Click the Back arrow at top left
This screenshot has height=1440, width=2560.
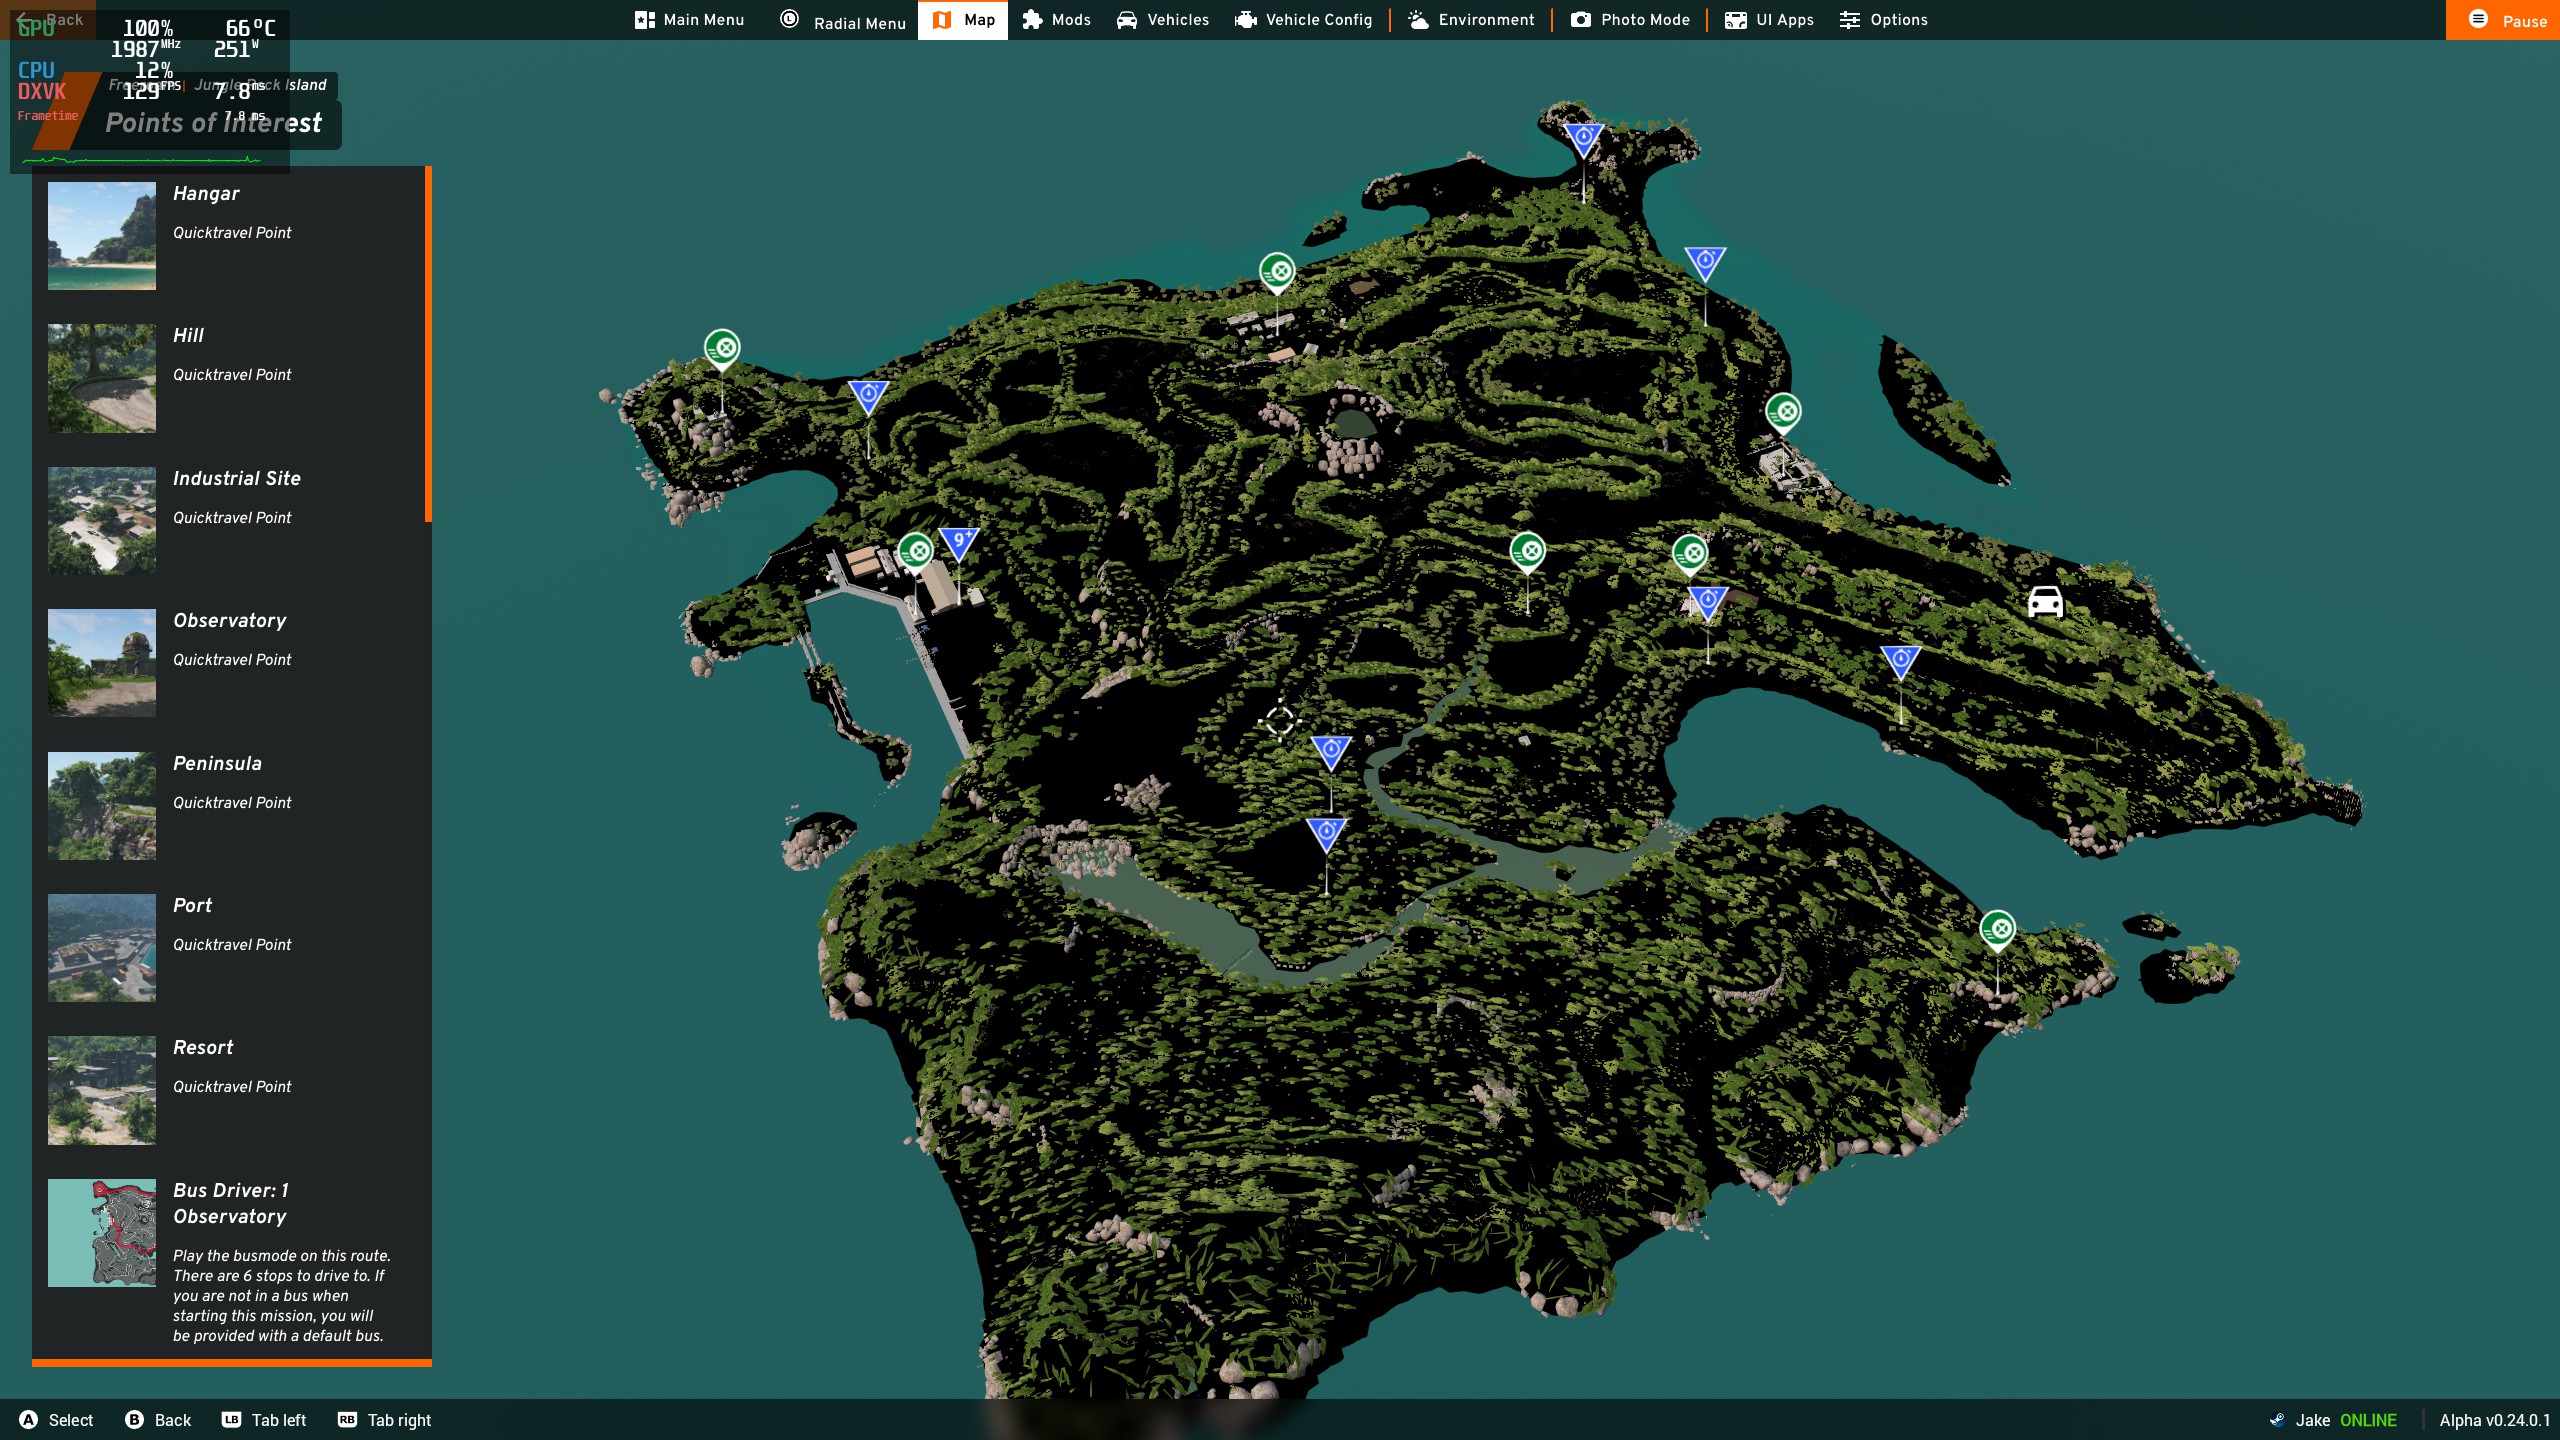(x=50, y=19)
